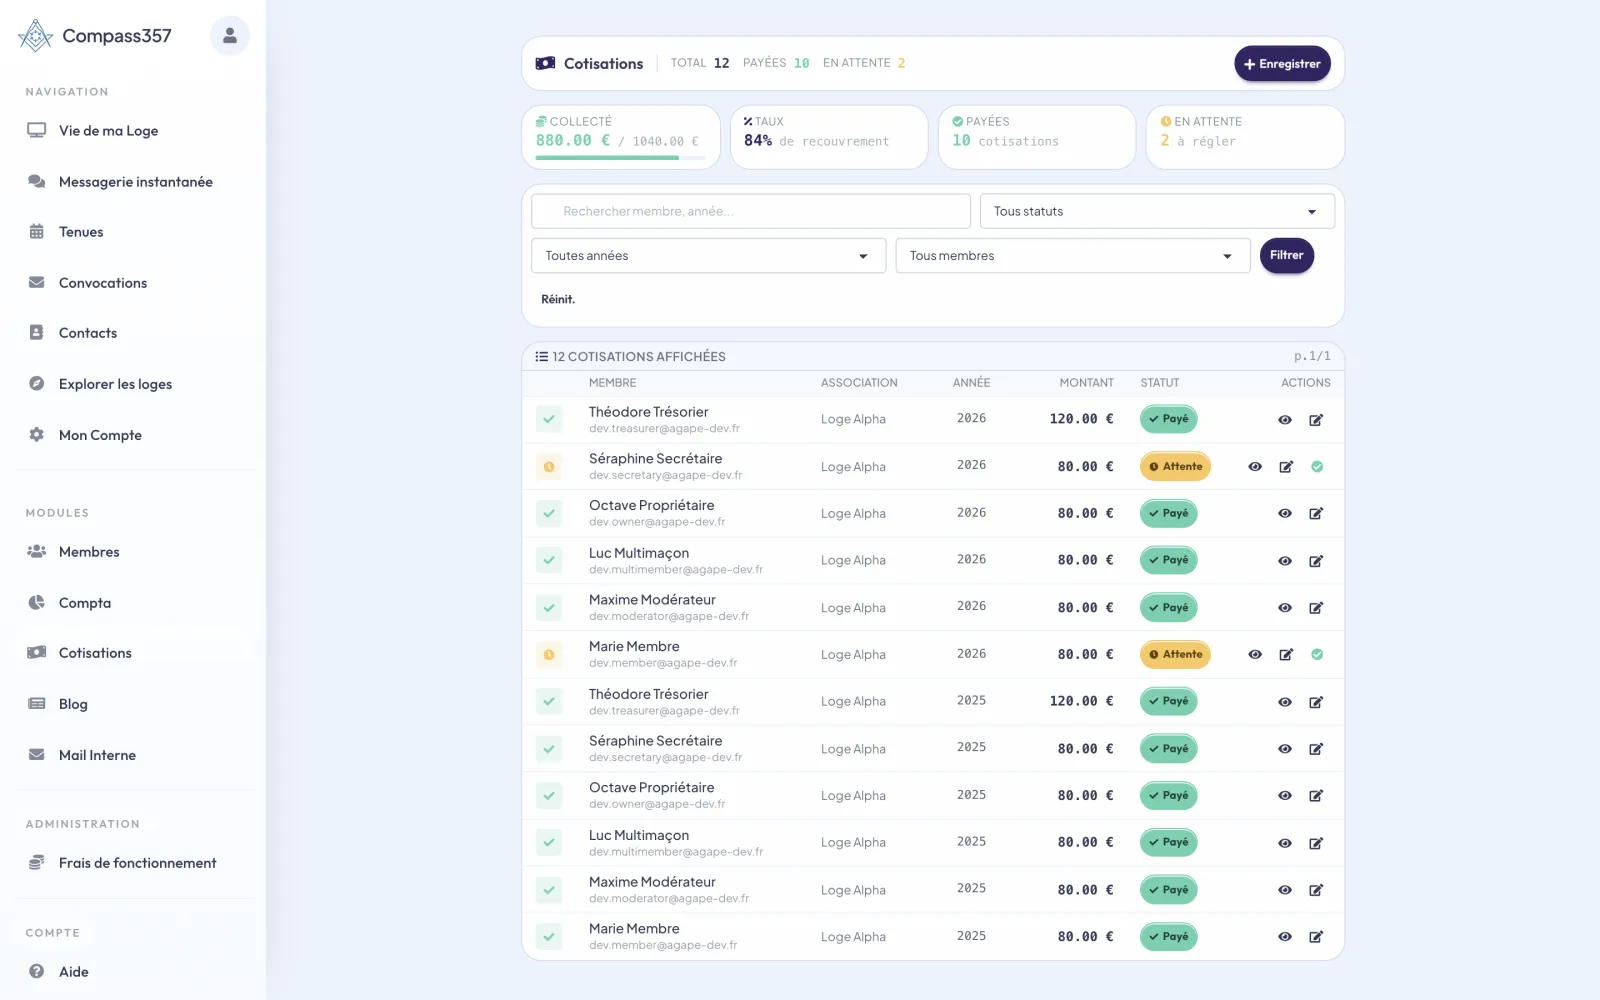This screenshot has width=1600, height=1000.
Task: View Séraphine Secrétaire's 2026 cotisation details
Action: [1255, 467]
